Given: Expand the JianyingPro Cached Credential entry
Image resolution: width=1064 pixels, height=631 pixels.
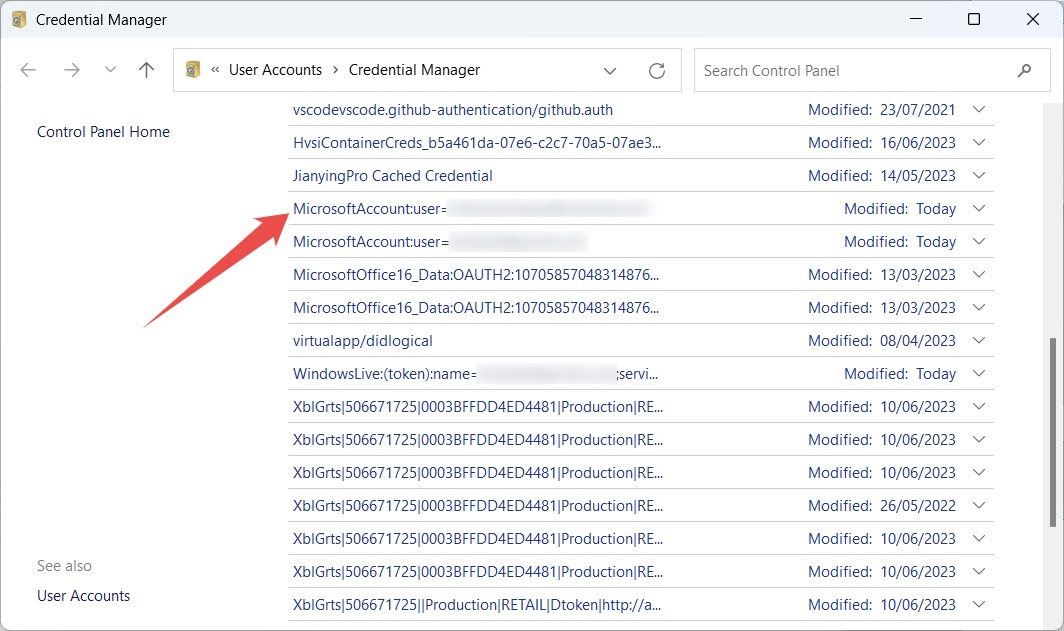Looking at the screenshot, I should coord(979,175).
